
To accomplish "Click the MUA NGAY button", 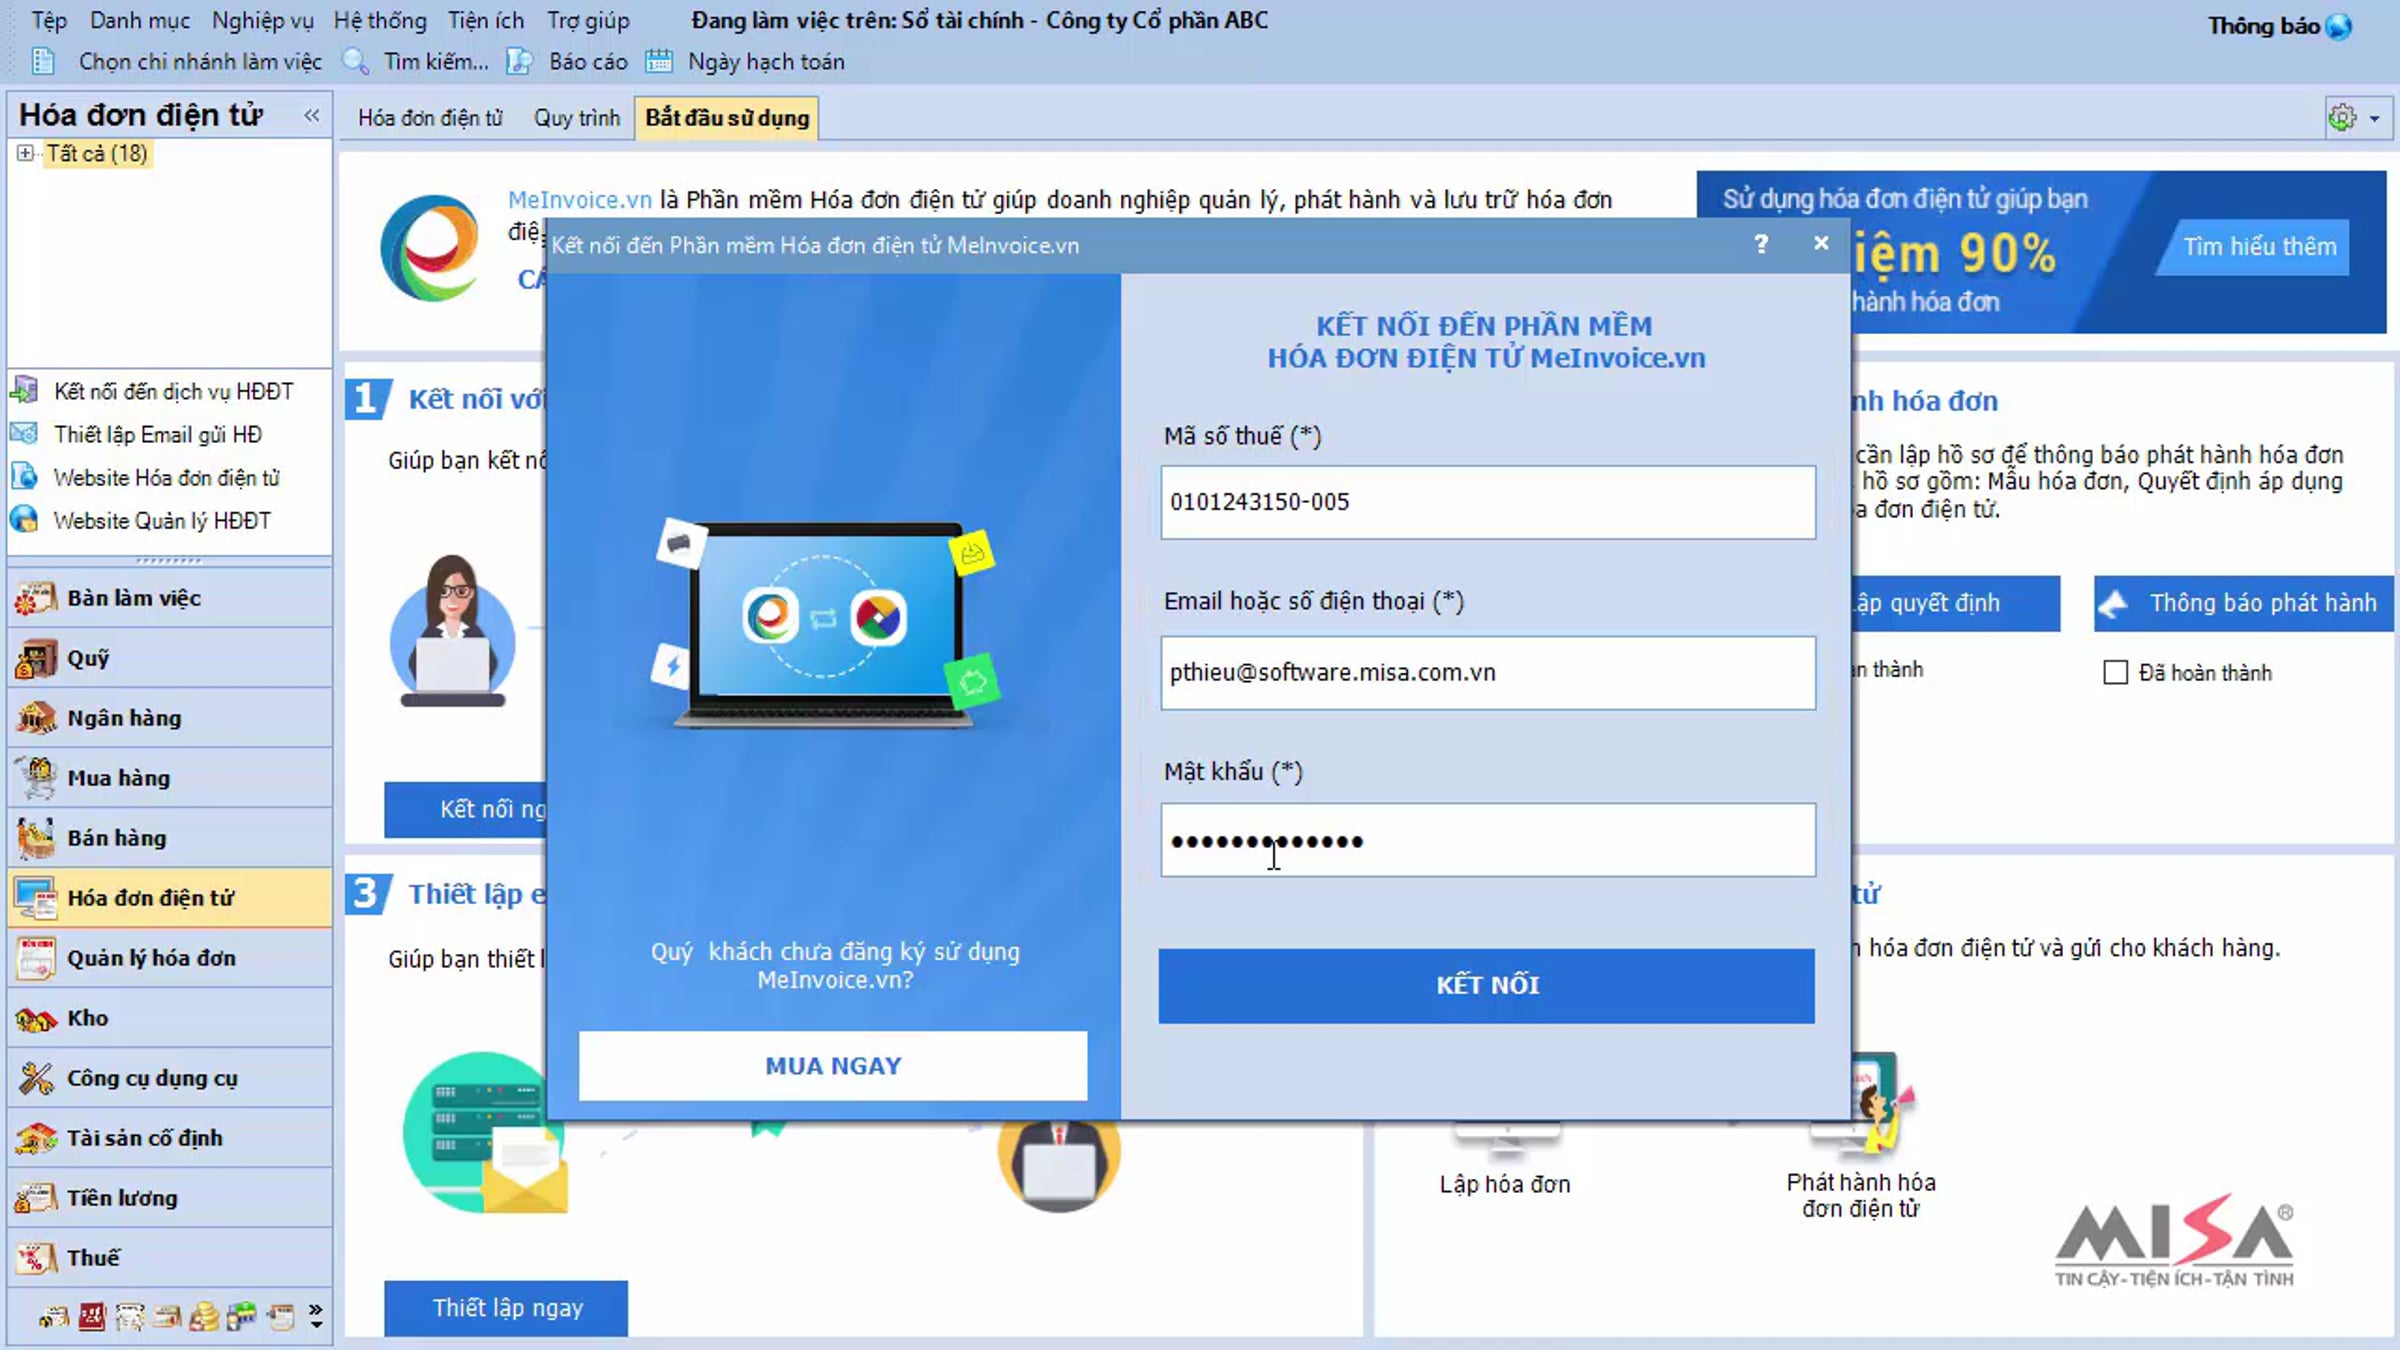I will click(x=833, y=1066).
